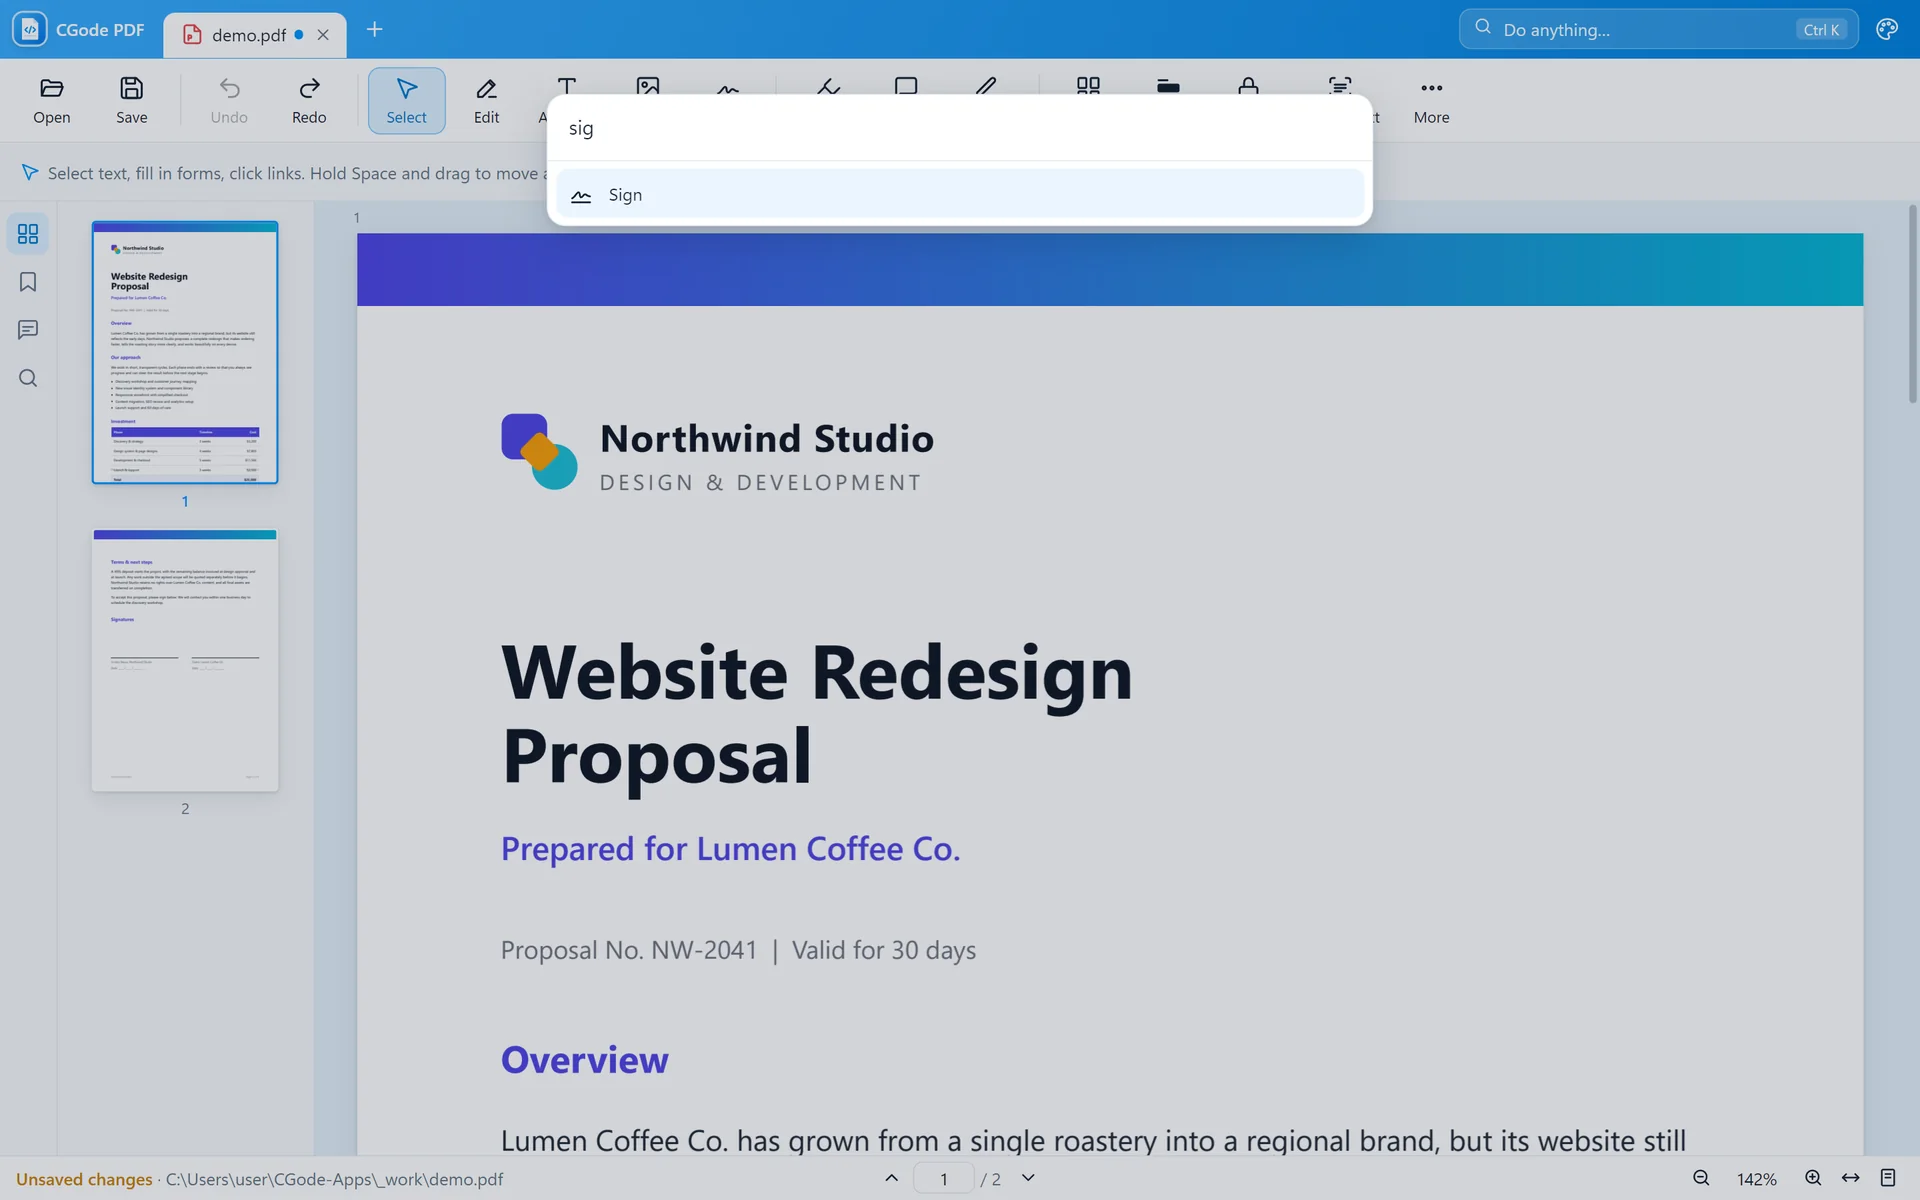Screen dimensions: 1920x1200
Task: Go to previous page arrow
Action: click(x=891, y=1178)
